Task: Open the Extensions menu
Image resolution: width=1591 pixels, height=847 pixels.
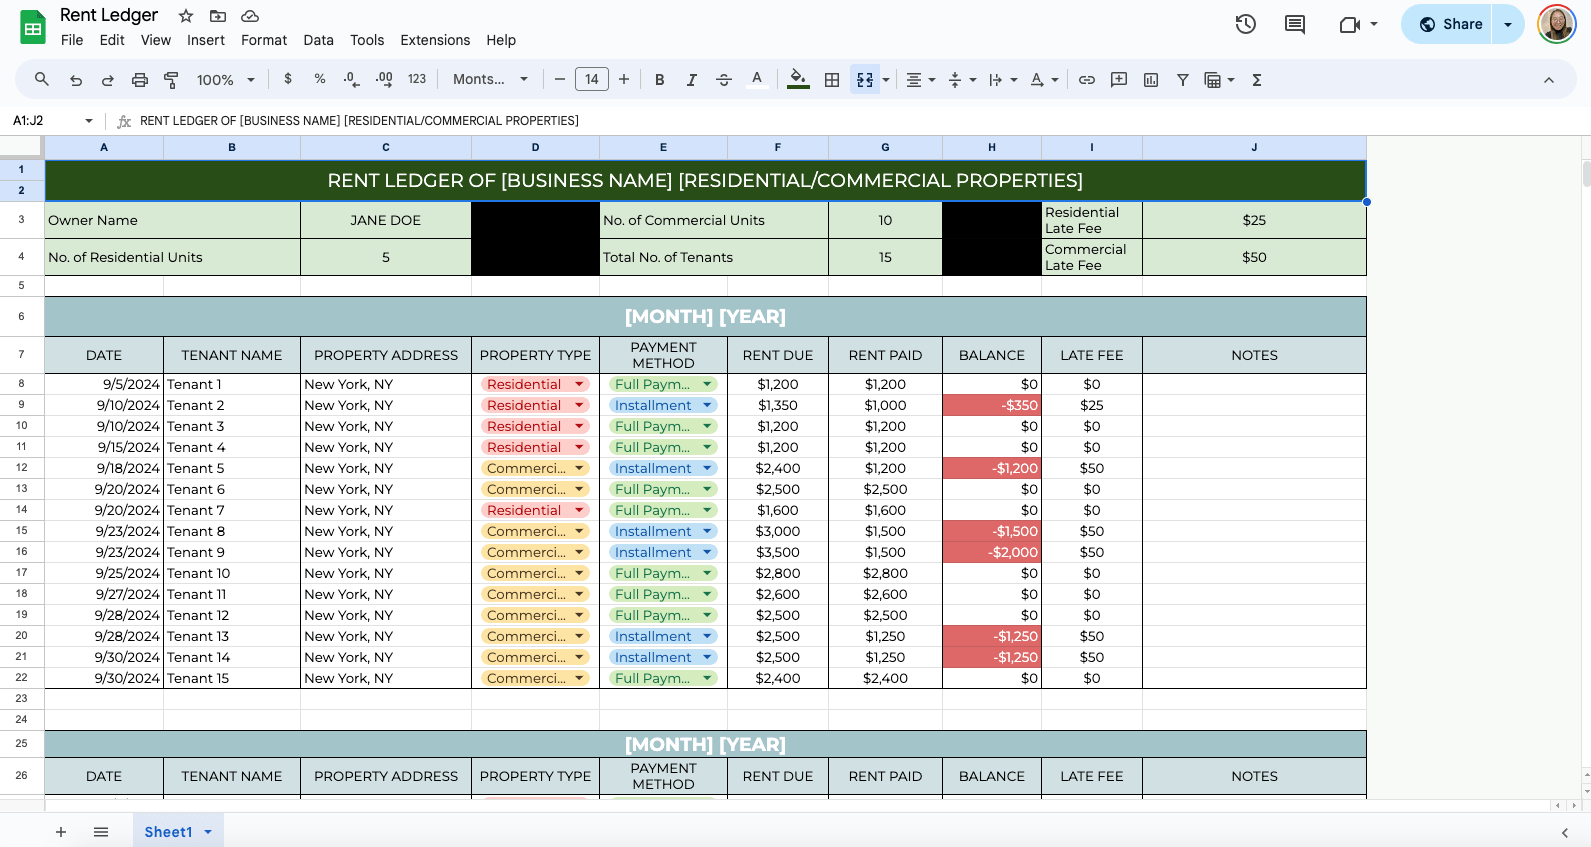Action: coord(434,40)
